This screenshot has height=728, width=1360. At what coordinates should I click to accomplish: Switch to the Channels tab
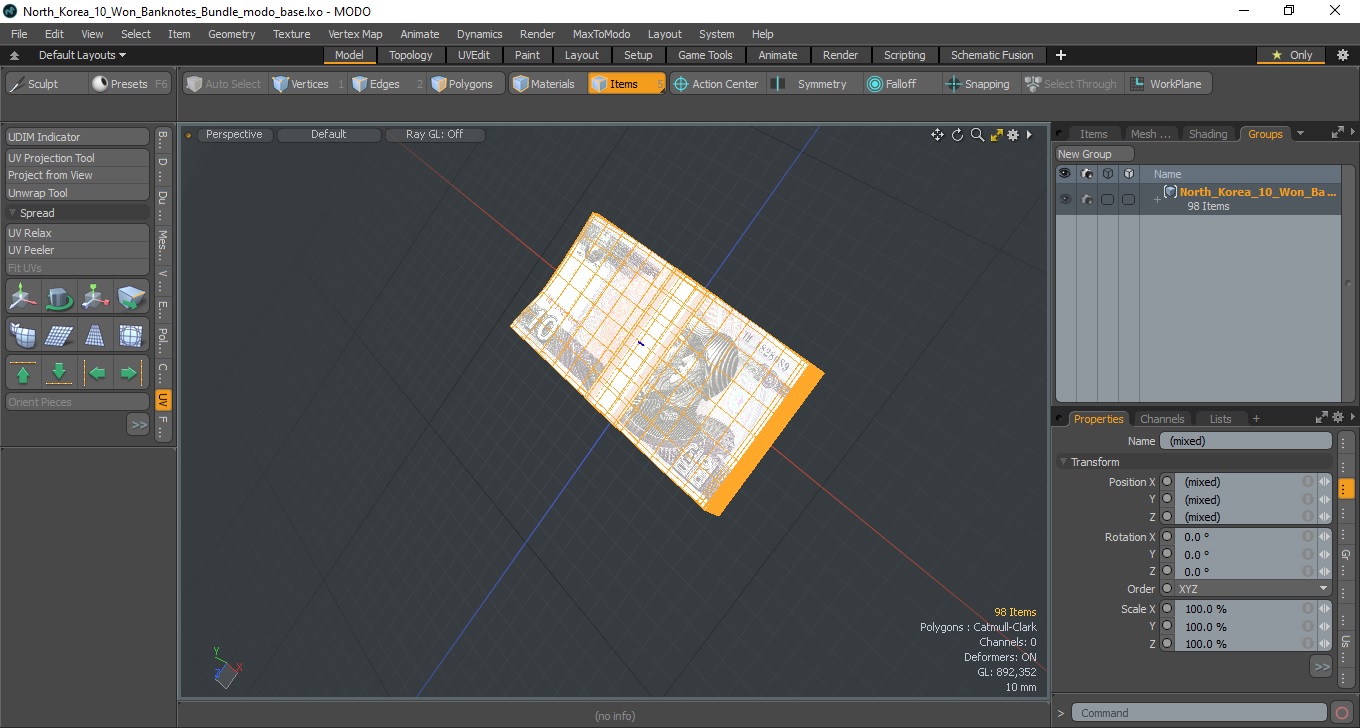1162,419
